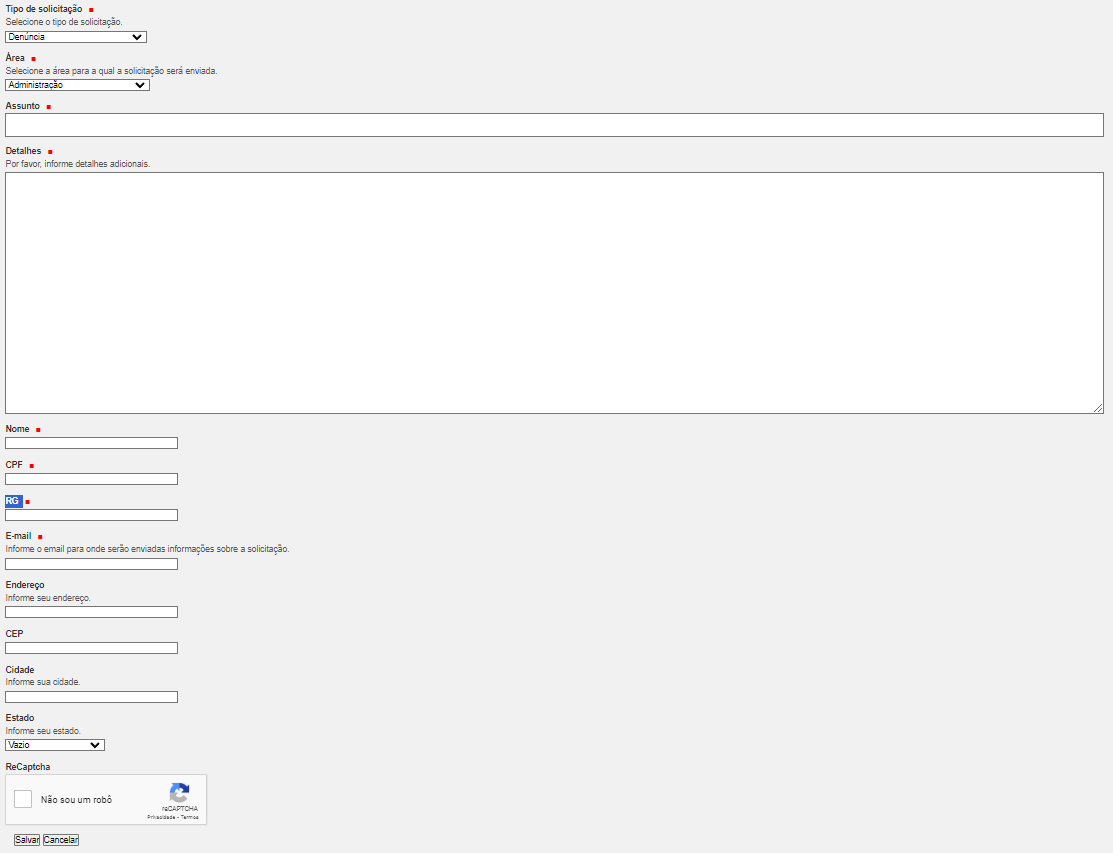Focus the Cidade input field
The image size is (1113, 853).
pyautogui.click(x=91, y=697)
